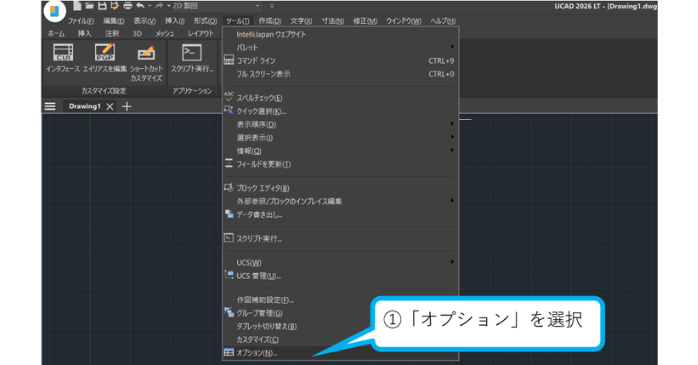Open the hamburger drawing tabs menu
This screenshot has height=365, width=698.
(x=50, y=106)
